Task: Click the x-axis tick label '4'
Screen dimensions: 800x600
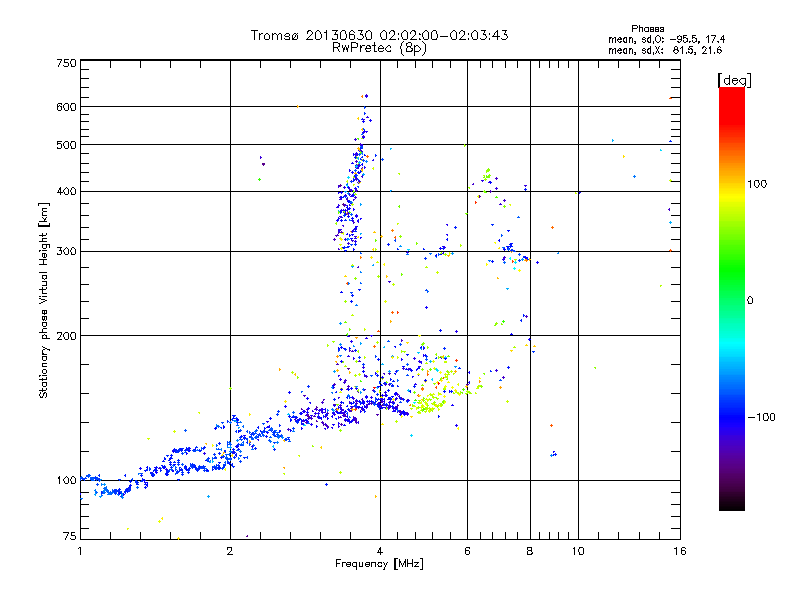Action: point(380,551)
